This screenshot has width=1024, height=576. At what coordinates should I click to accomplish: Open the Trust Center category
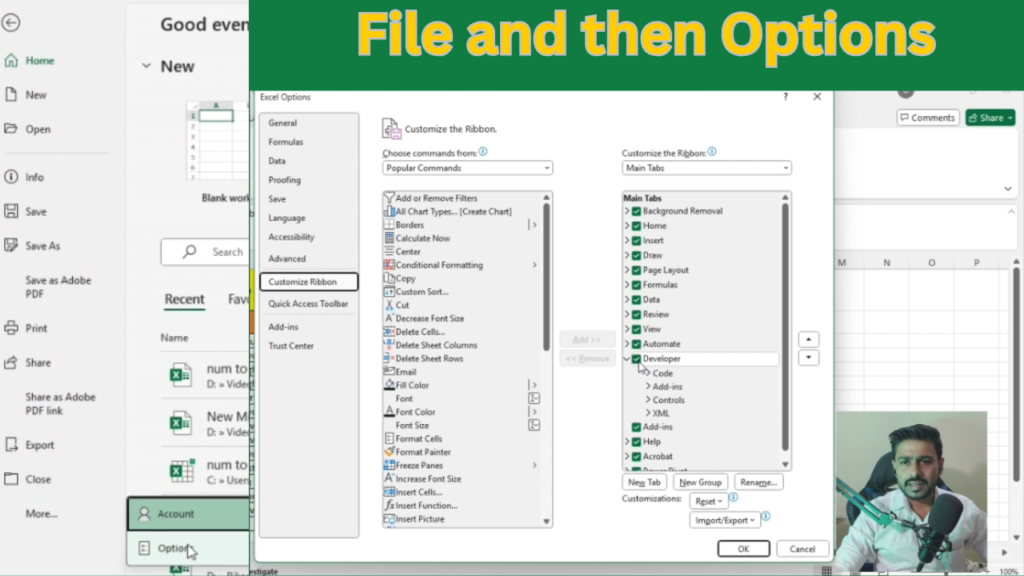291,346
